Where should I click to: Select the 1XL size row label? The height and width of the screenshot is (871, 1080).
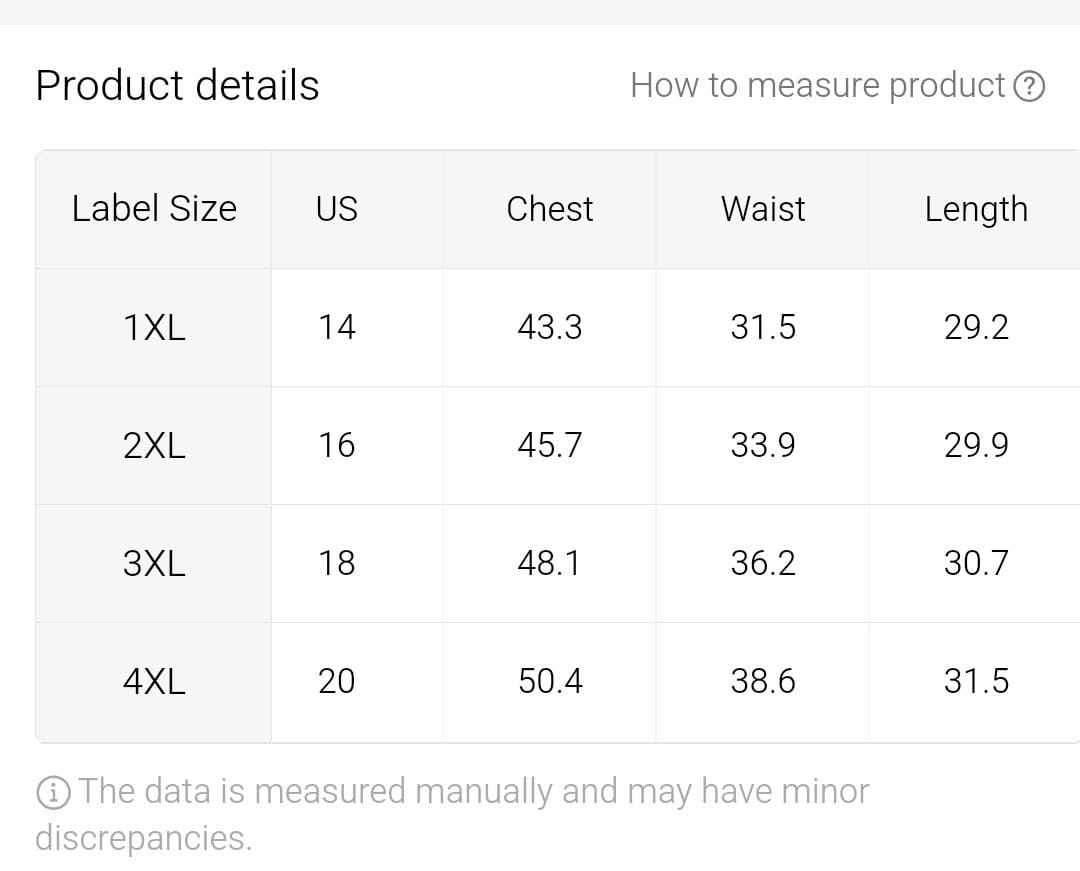tap(154, 327)
